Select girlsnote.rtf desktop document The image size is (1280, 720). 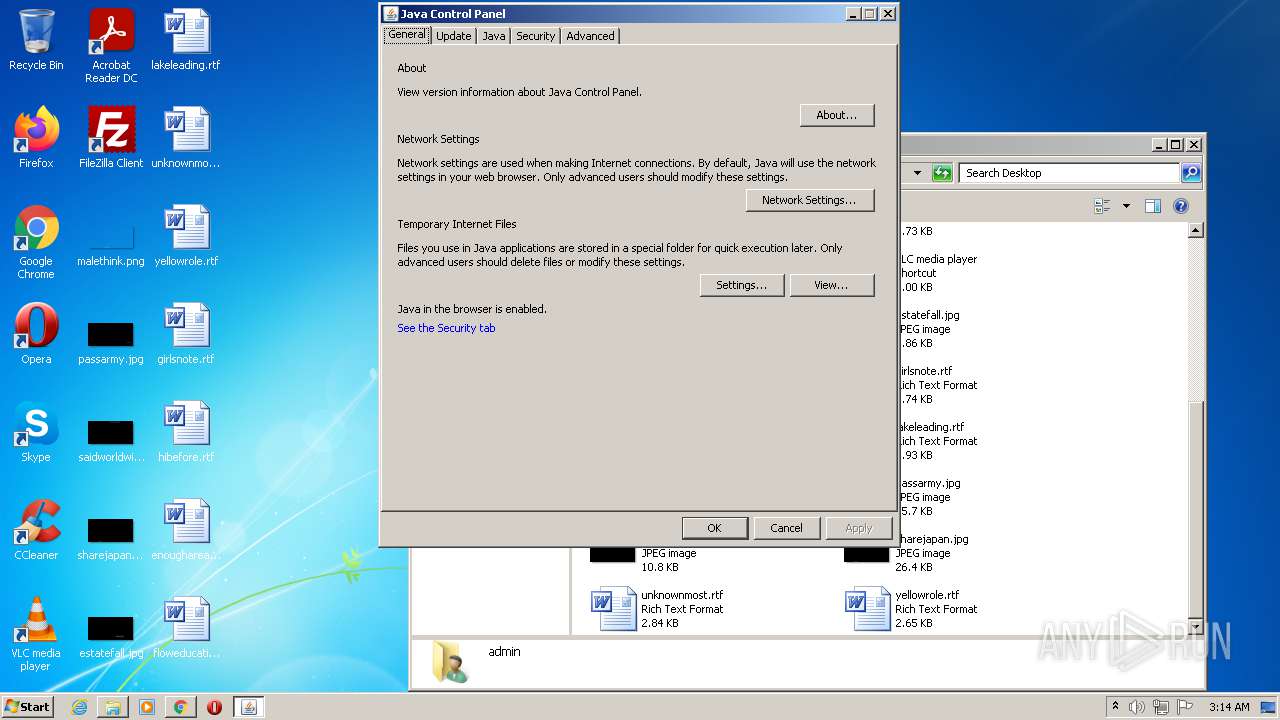(186, 334)
